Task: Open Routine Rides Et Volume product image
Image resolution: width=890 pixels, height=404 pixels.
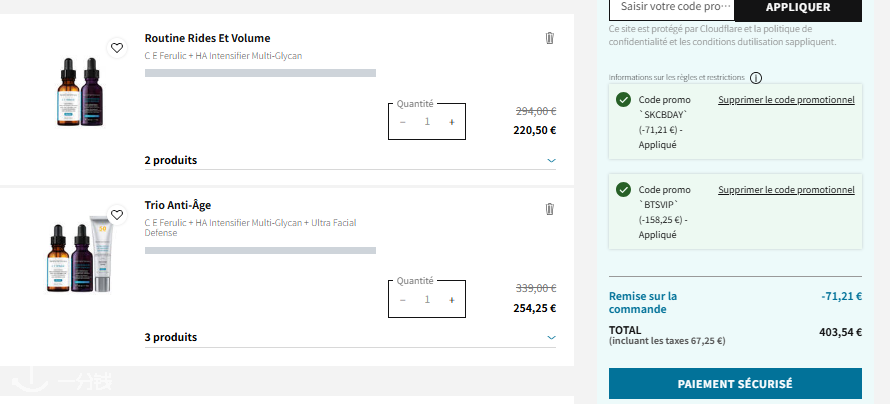Action: click(x=80, y=91)
